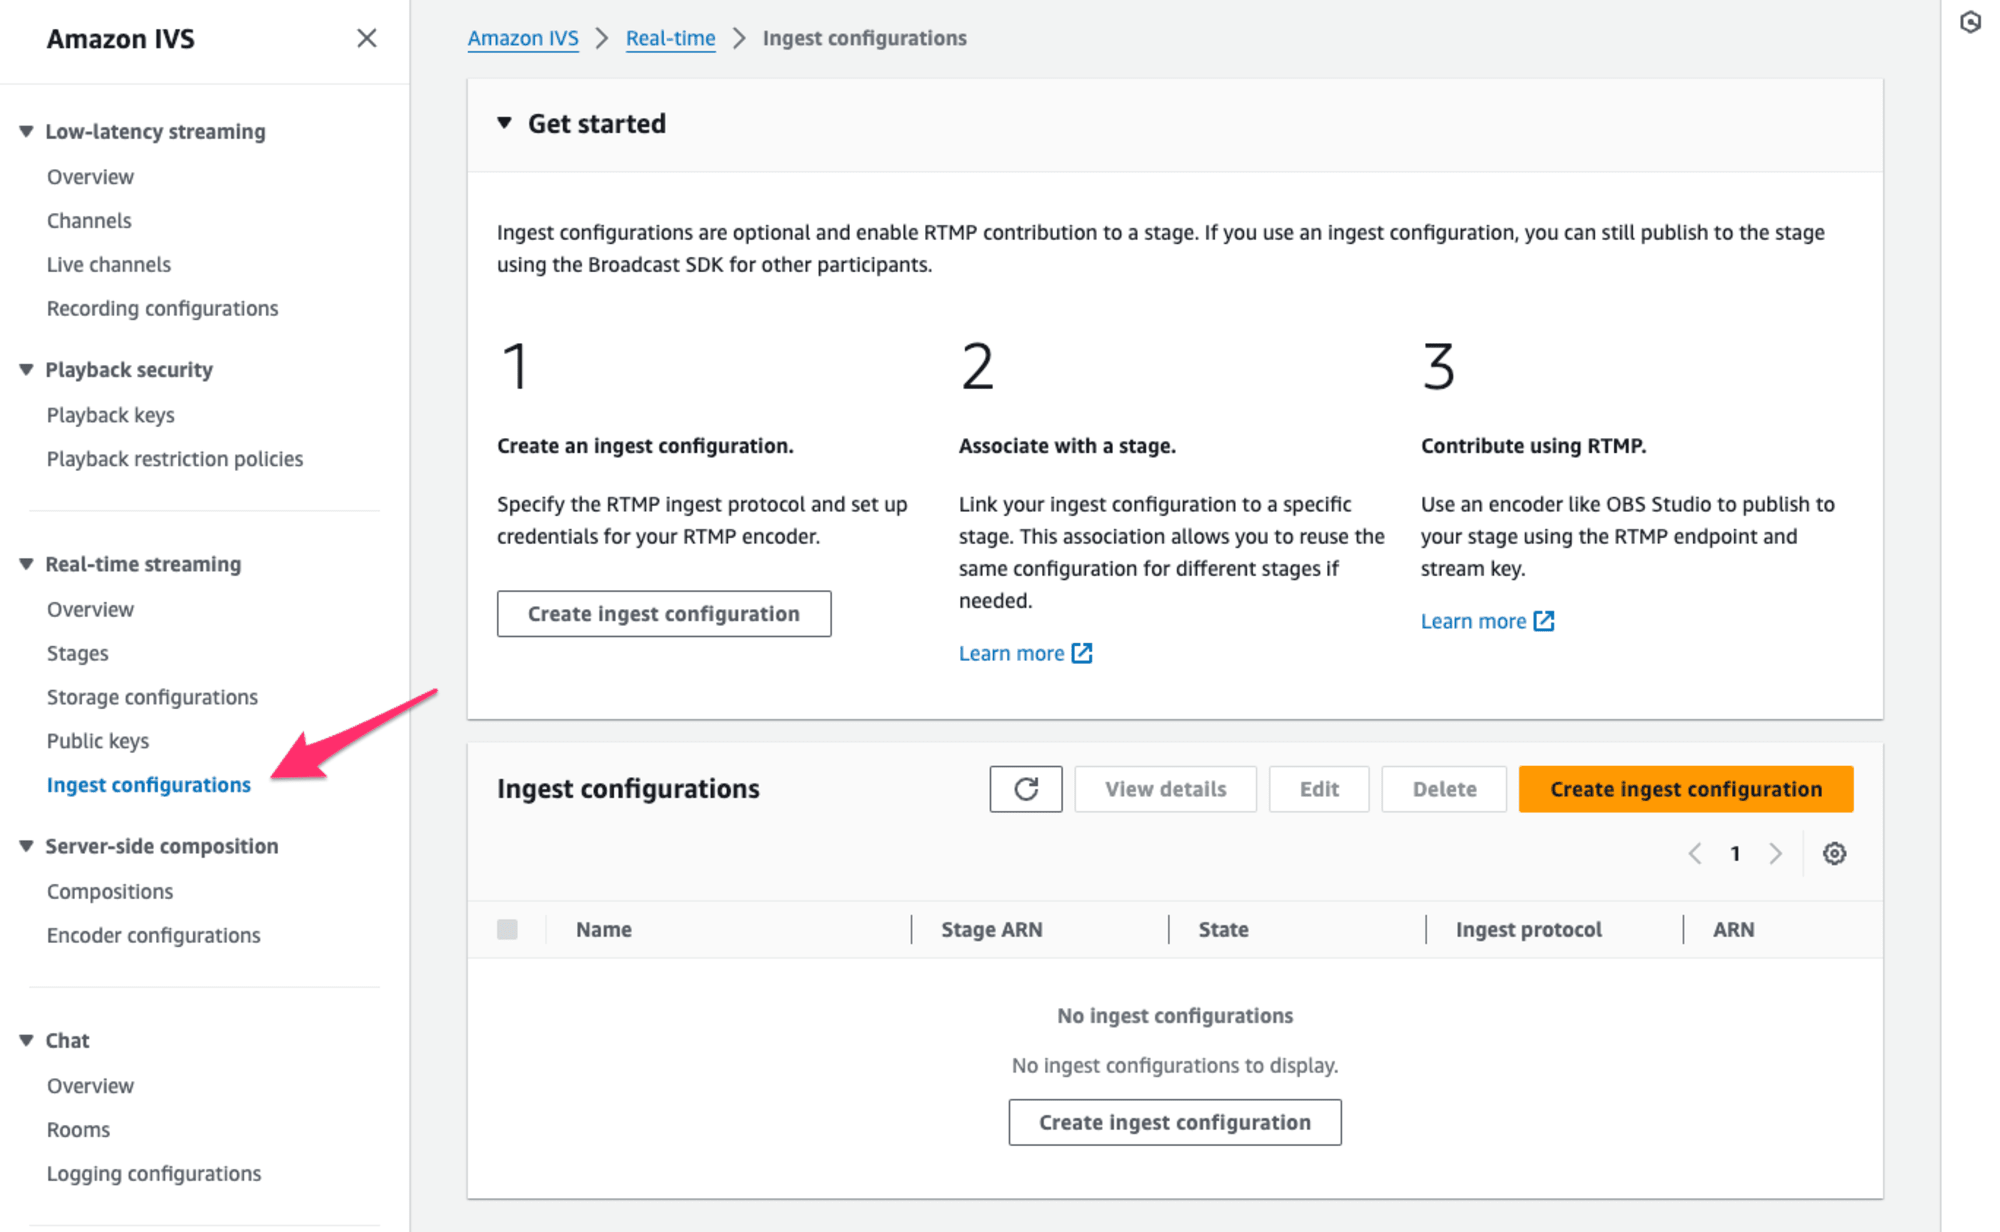Collapse the Chat section
2000x1232 pixels.
click(27, 1040)
